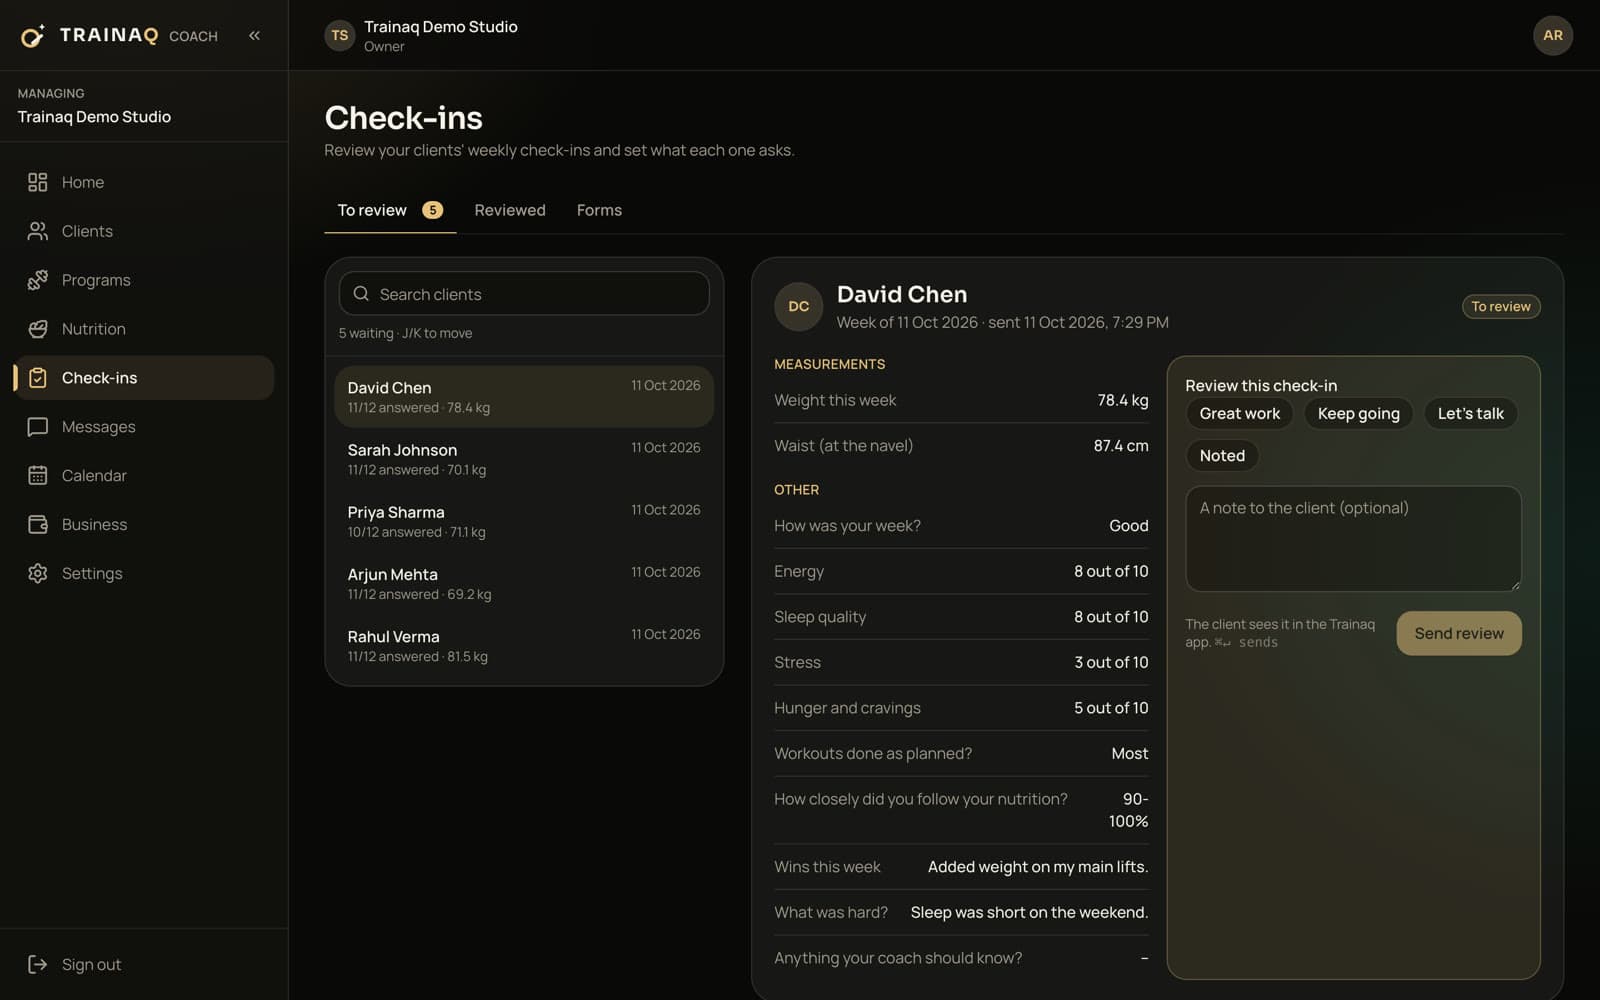Image resolution: width=1600 pixels, height=1000 pixels.
Task: Click the nutrition adherence 90-100% value
Action: [x=1128, y=810]
